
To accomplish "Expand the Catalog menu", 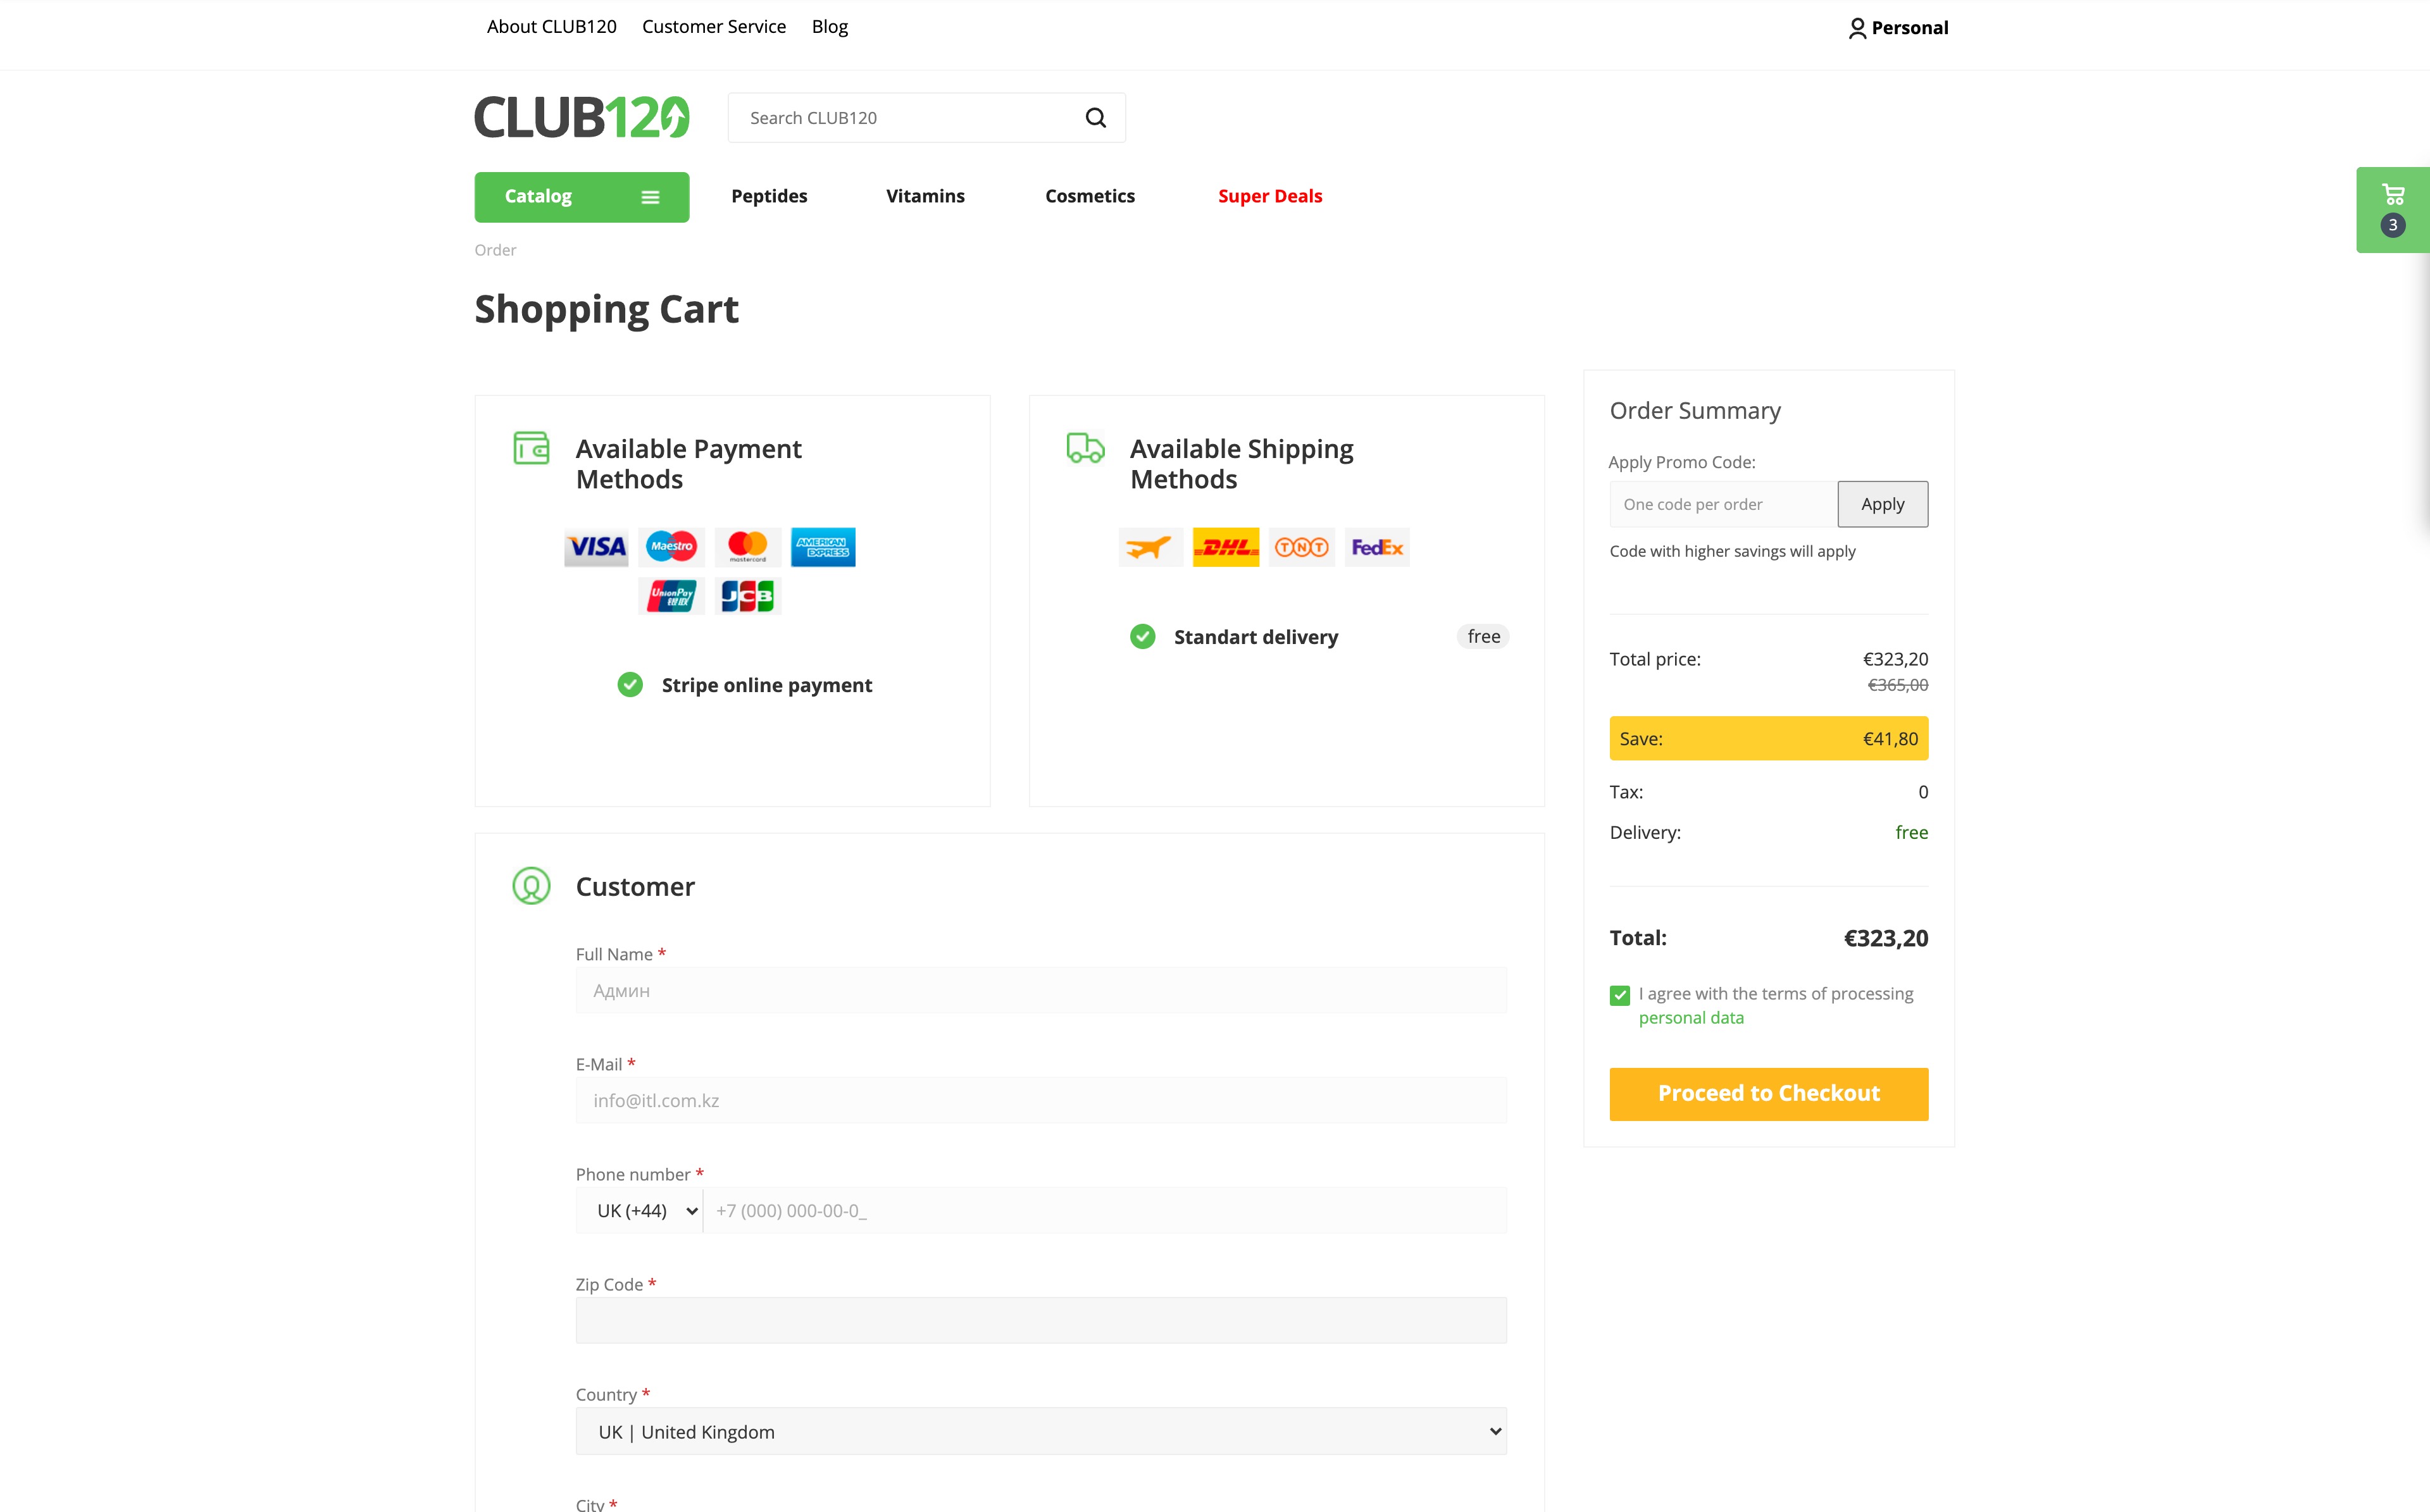I will point(581,197).
